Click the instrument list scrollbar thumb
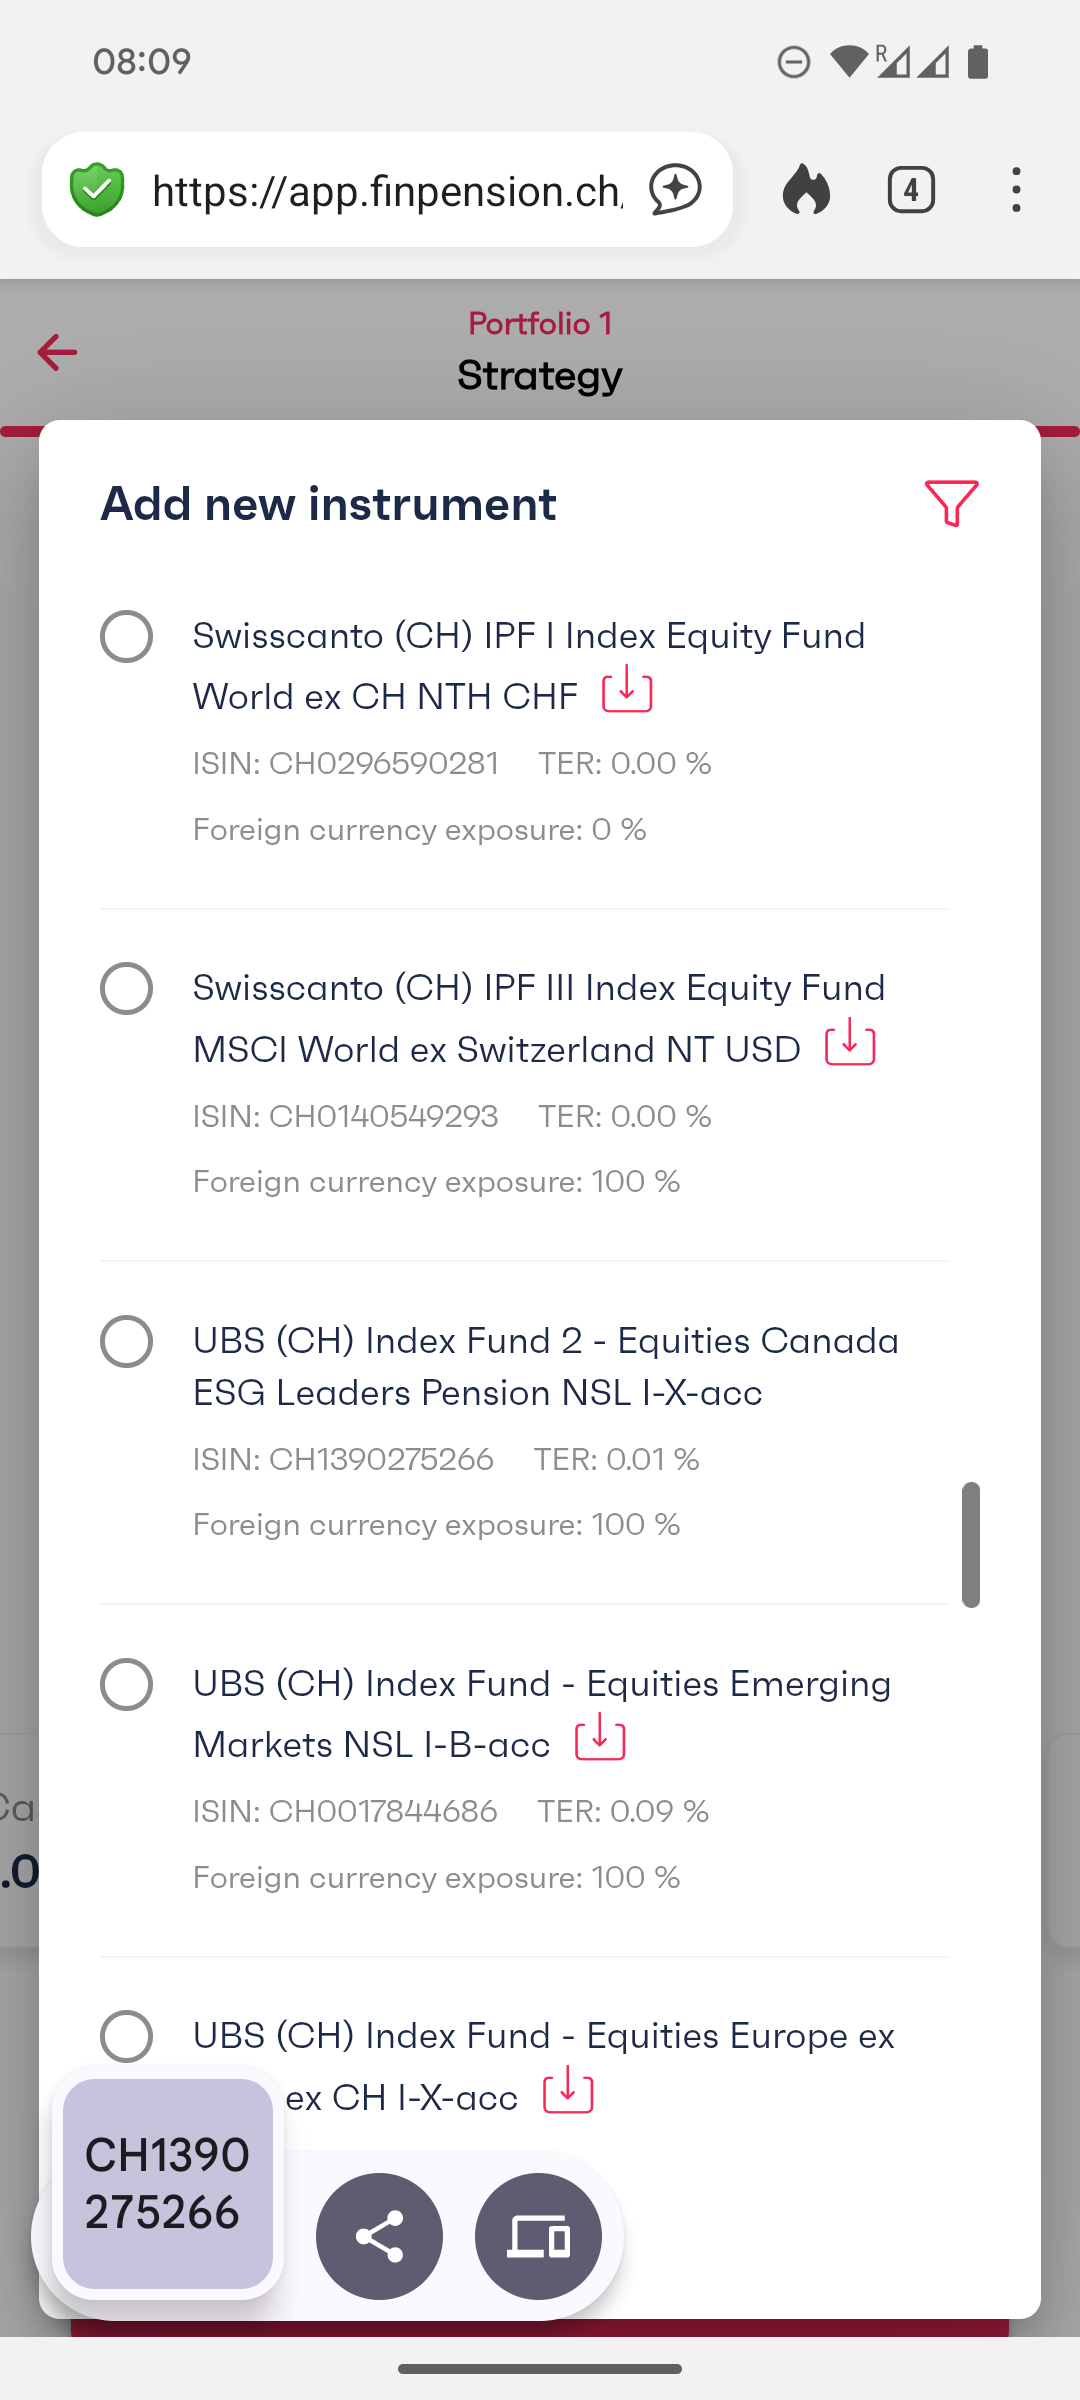This screenshot has width=1080, height=2400. 971,1544
